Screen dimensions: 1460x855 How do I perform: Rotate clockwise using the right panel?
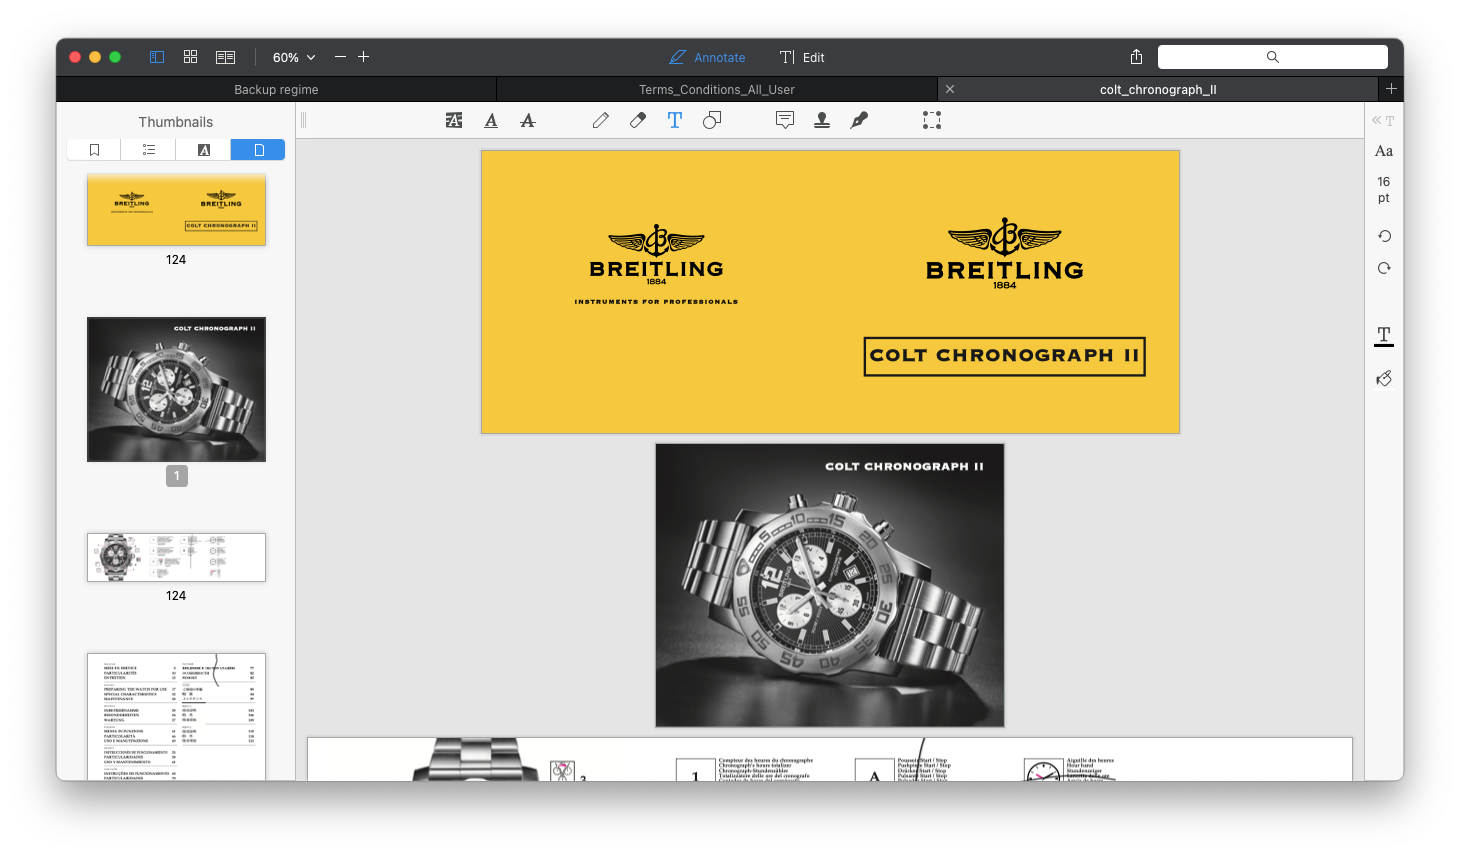coord(1384,268)
